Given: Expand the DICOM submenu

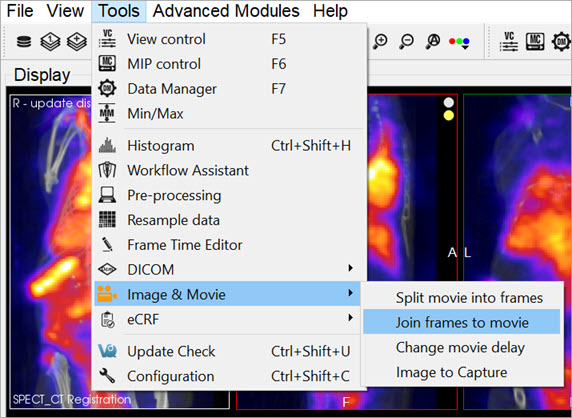Looking at the screenshot, I should click(229, 269).
